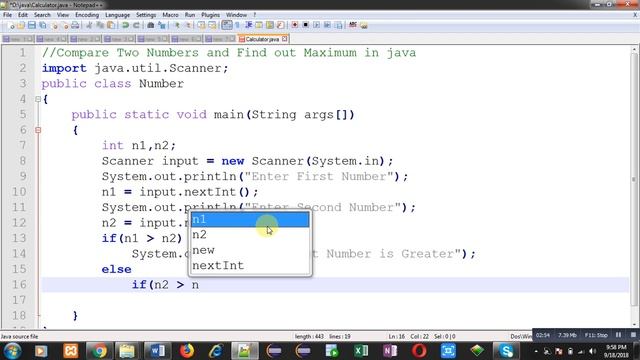This screenshot has width=640, height=360.
Task: Collapse the class block fold on line 4
Action: [38, 99]
